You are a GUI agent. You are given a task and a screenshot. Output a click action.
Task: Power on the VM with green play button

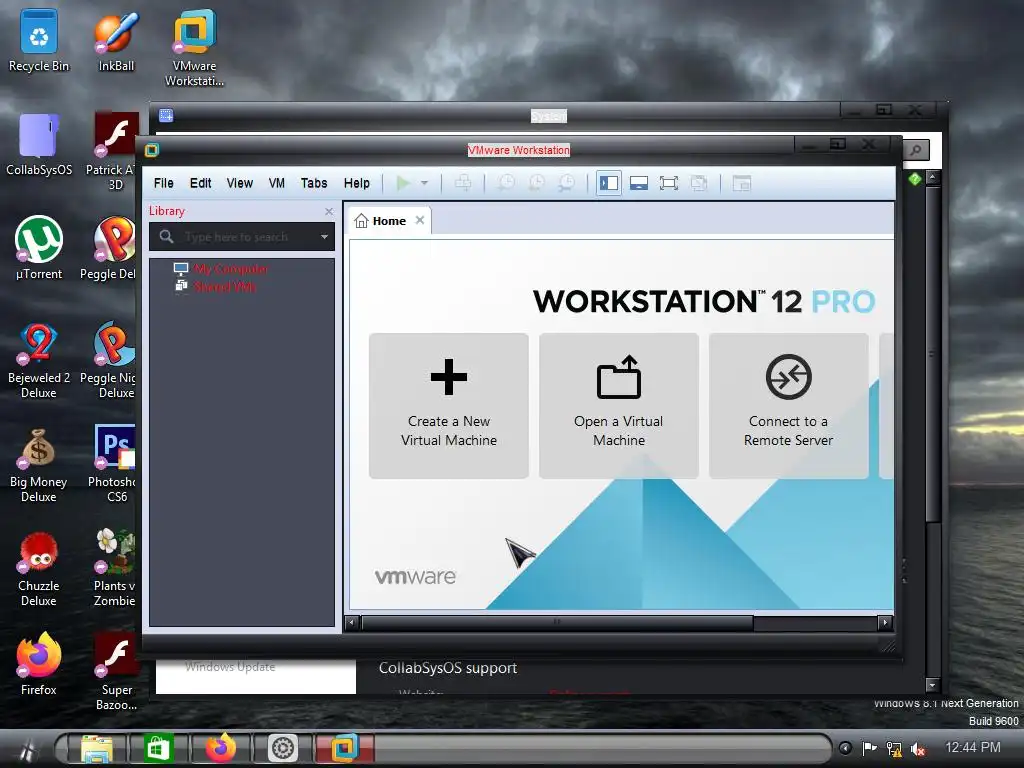point(403,184)
